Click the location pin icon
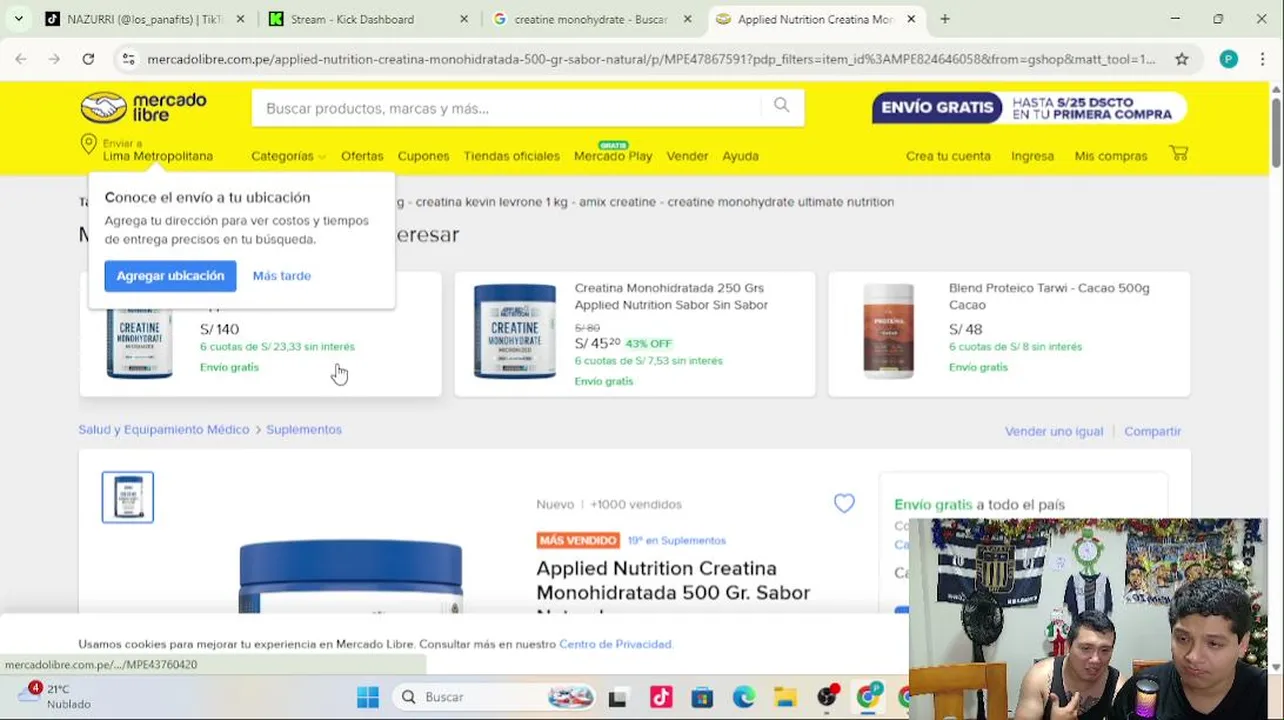The height and width of the screenshot is (720, 1284). (x=89, y=145)
